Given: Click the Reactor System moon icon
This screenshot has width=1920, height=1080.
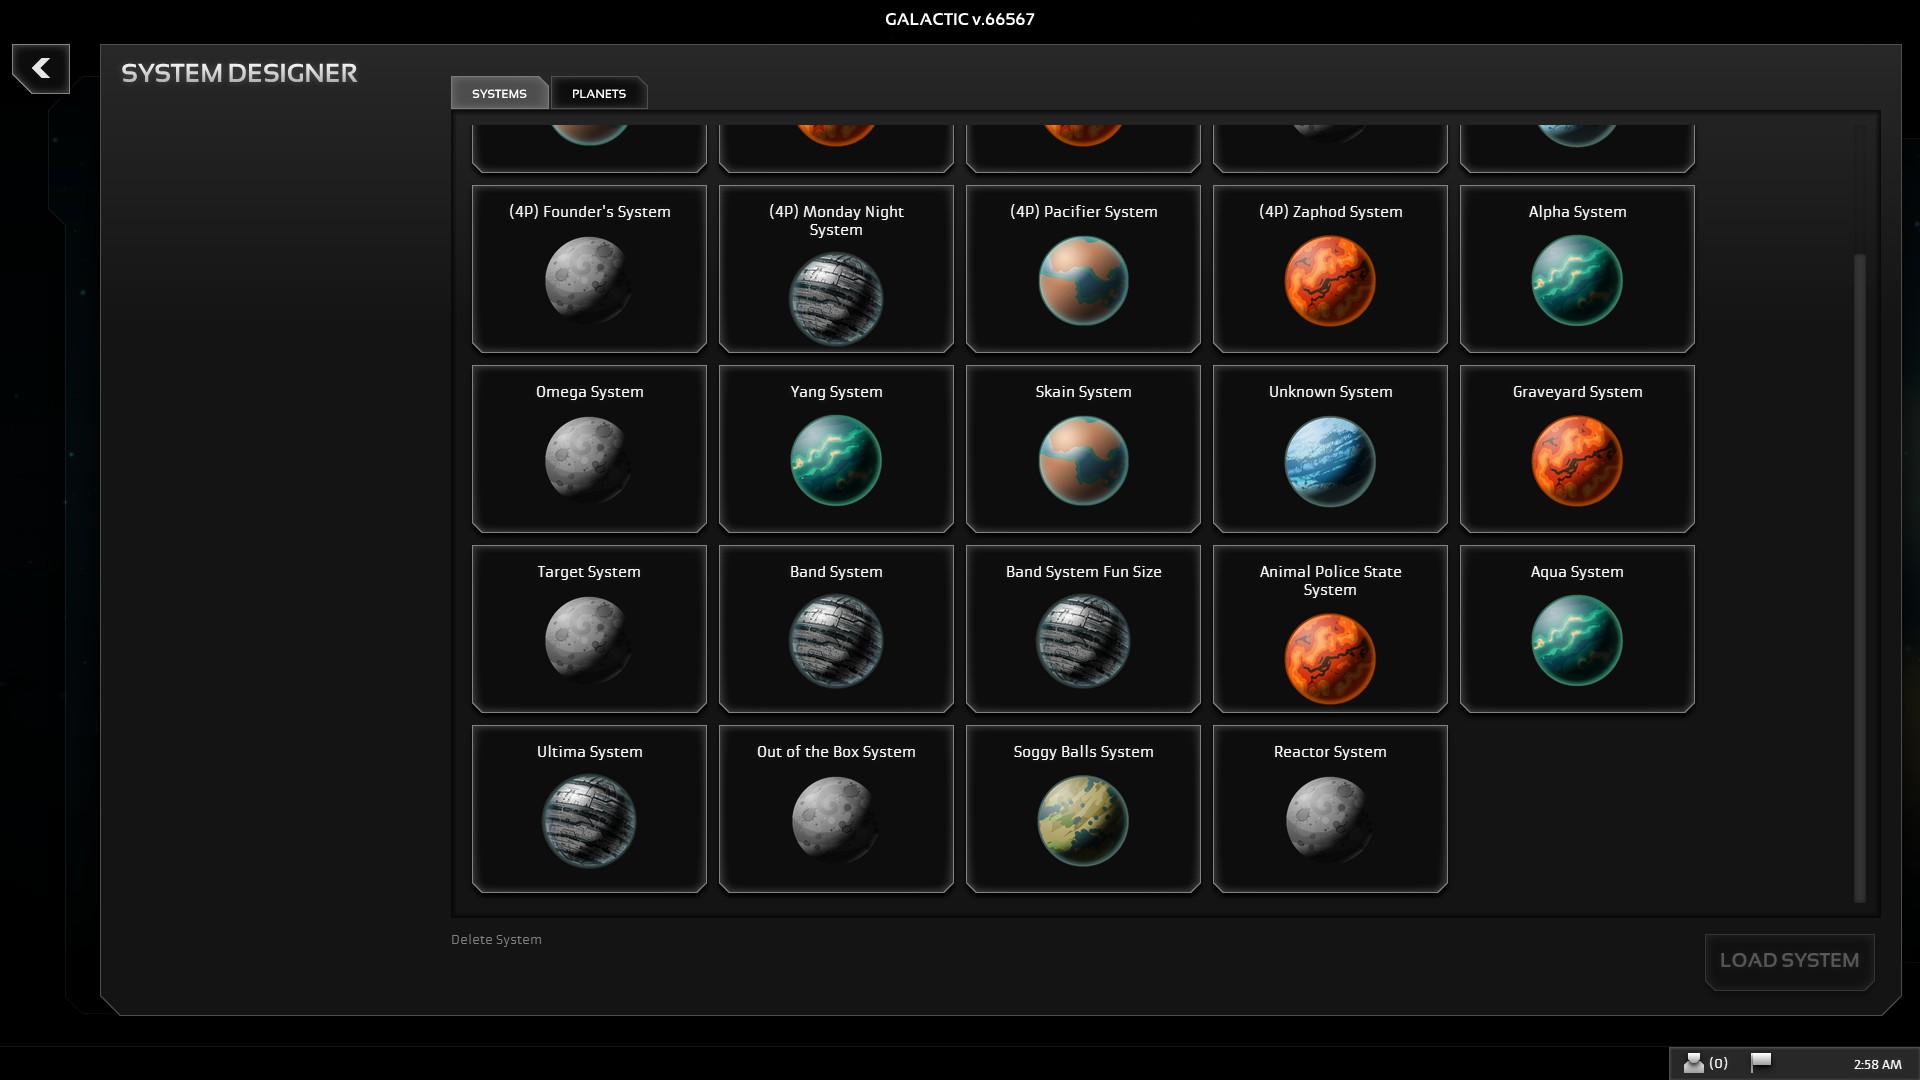Looking at the screenshot, I should [x=1329, y=821].
